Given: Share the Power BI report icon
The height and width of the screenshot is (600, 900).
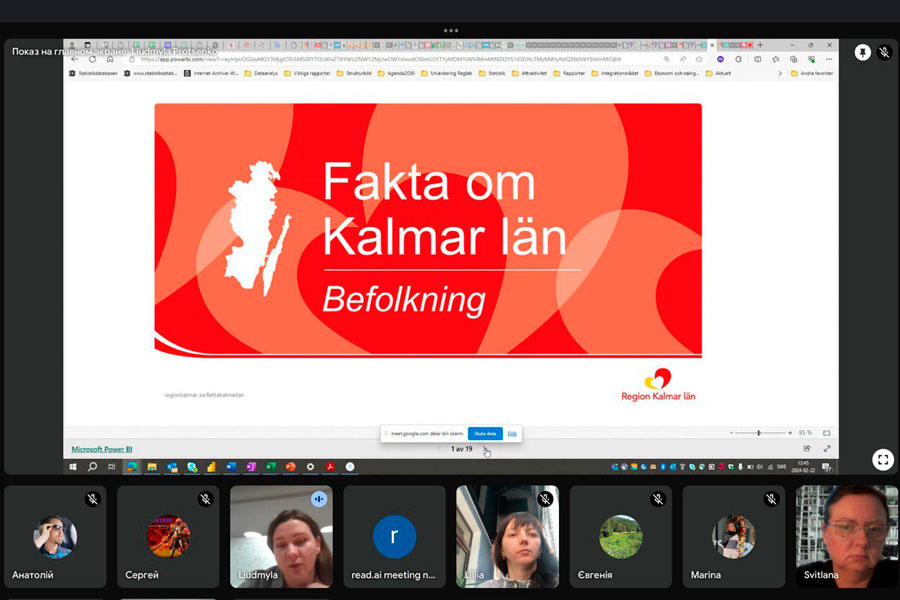Looking at the screenshot, I should pyautogui.click(x=807, y=448).
